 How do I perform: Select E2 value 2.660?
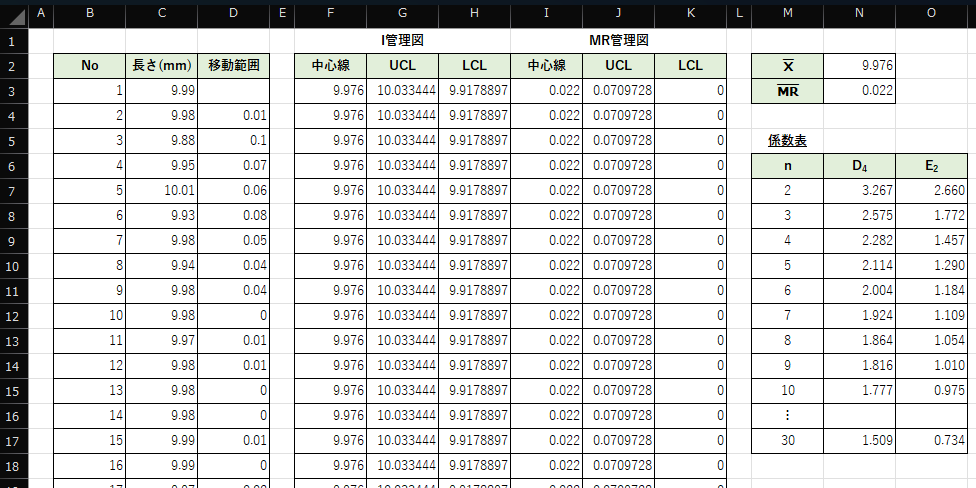(932, 190)
